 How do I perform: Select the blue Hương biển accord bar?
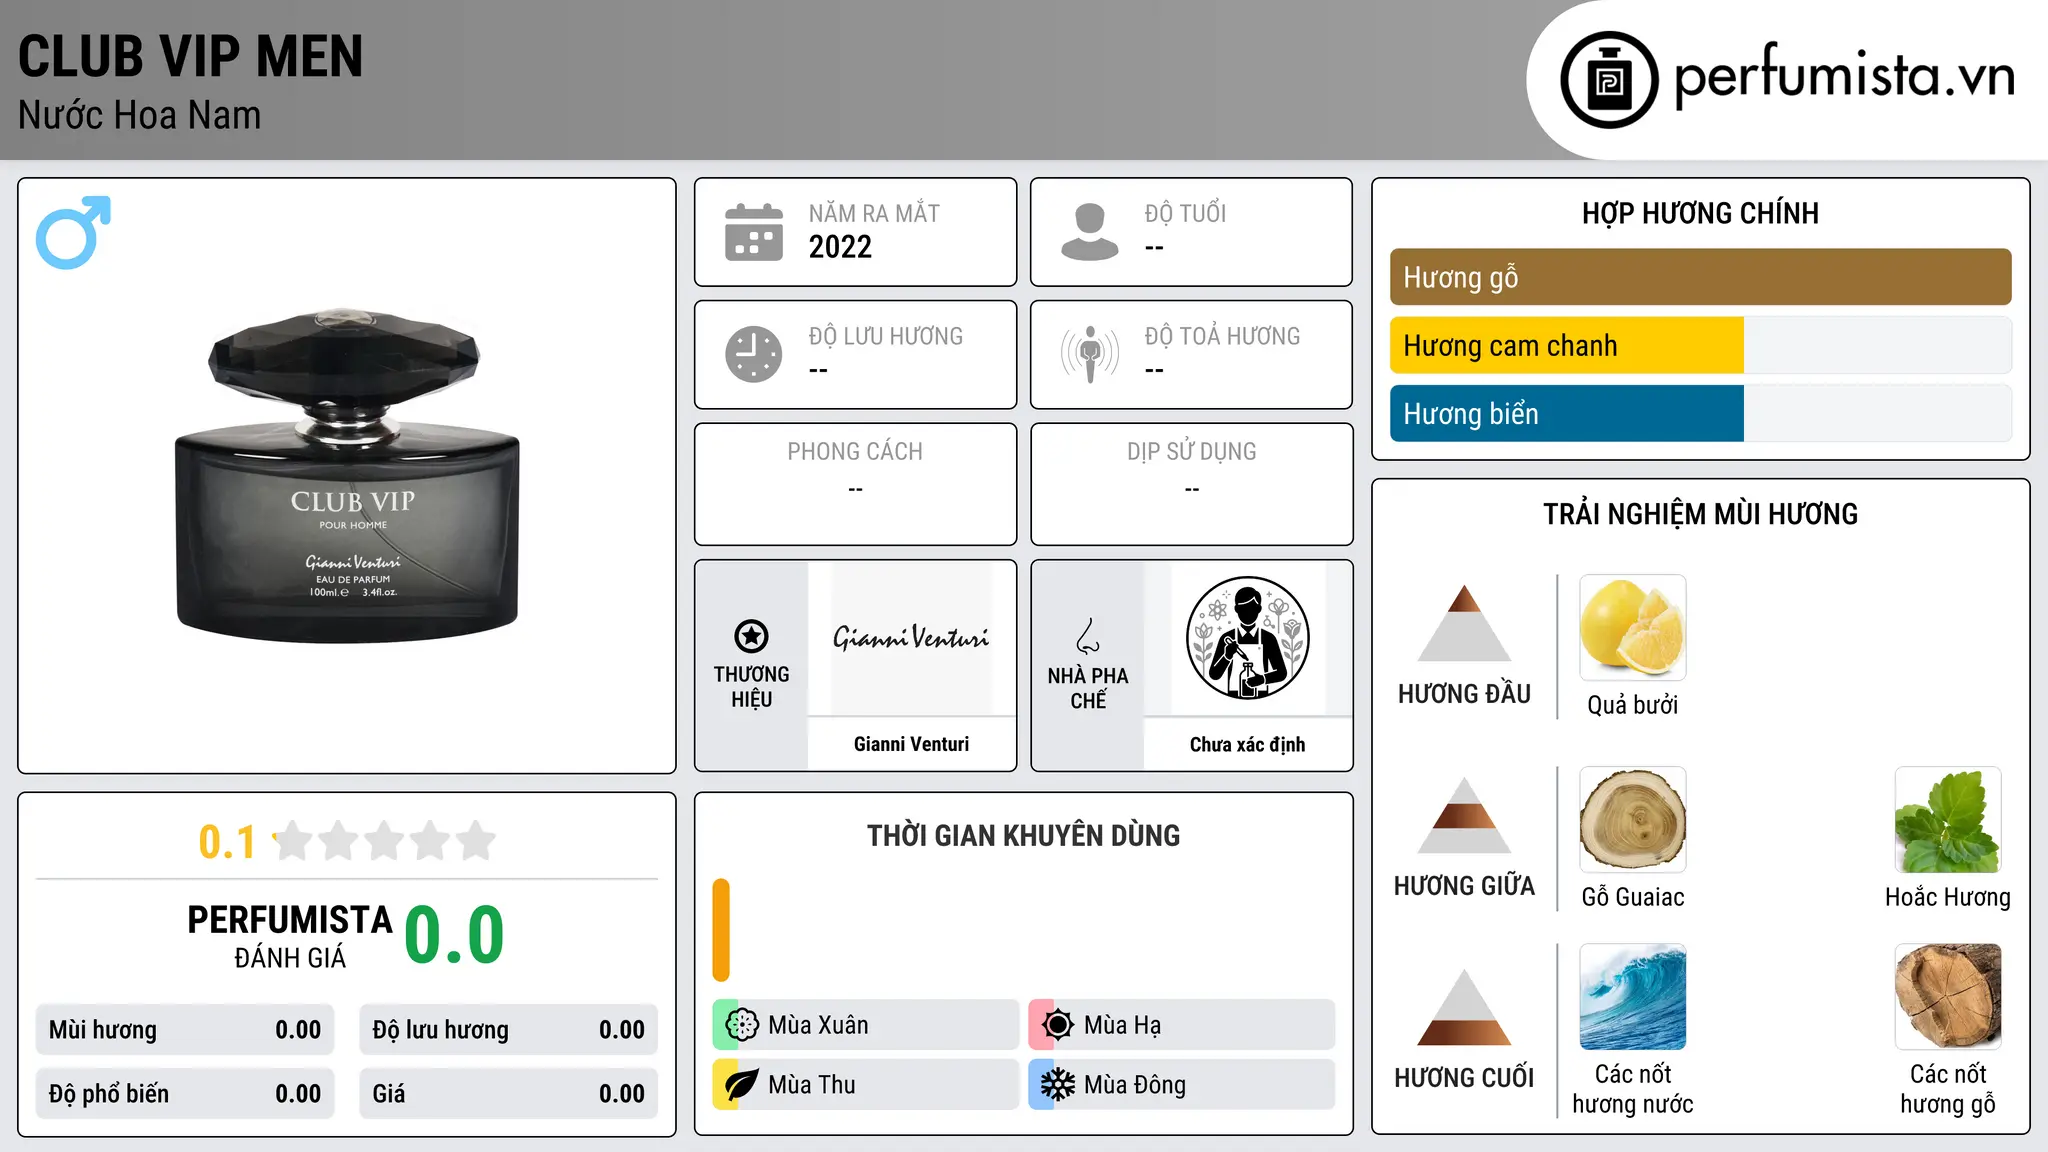point(1566,413)
